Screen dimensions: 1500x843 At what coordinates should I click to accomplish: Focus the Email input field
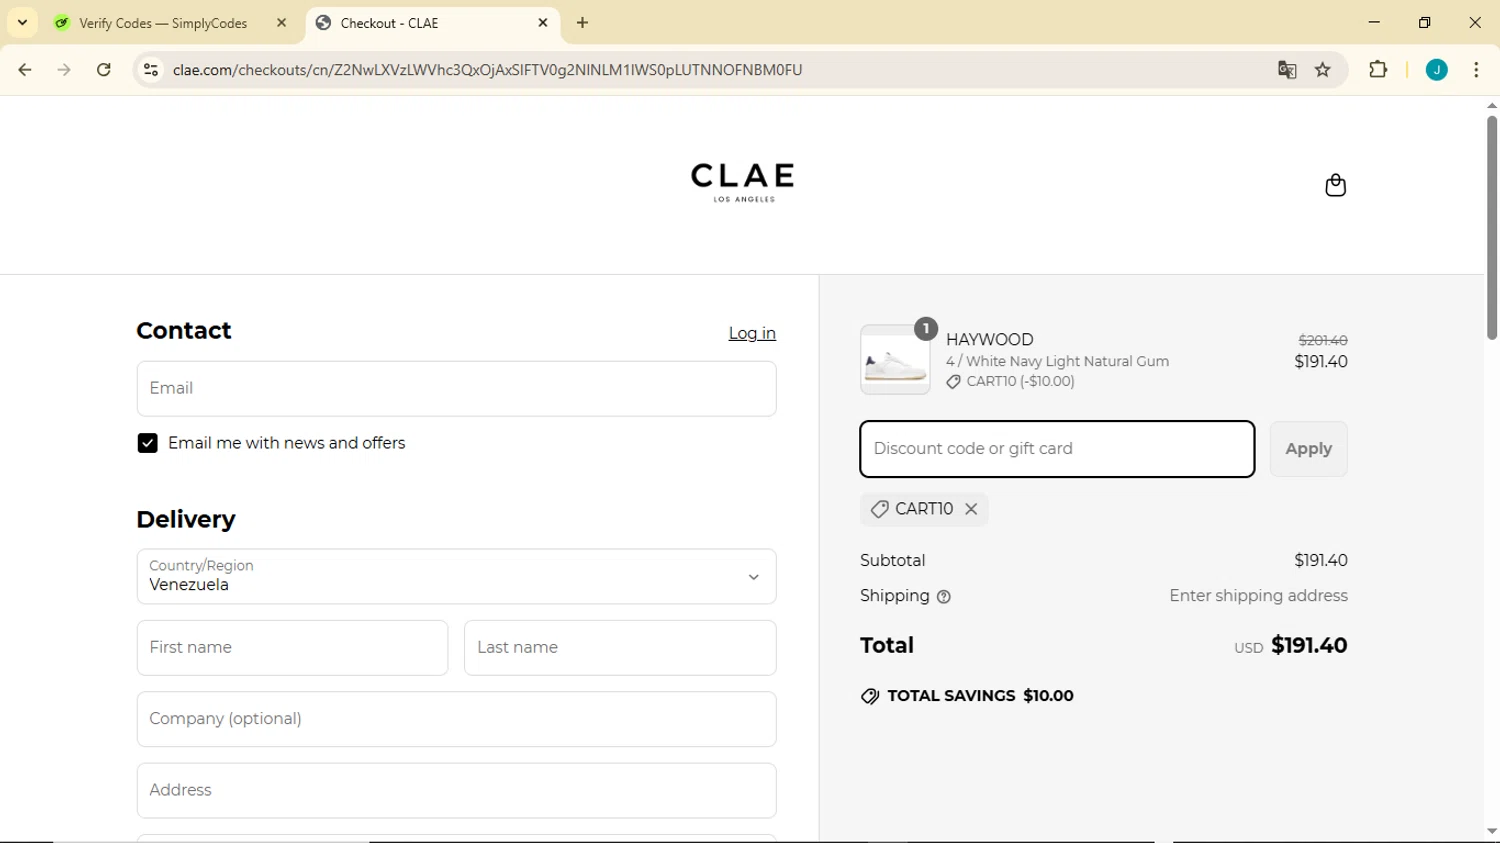click(x=456, y=389)
